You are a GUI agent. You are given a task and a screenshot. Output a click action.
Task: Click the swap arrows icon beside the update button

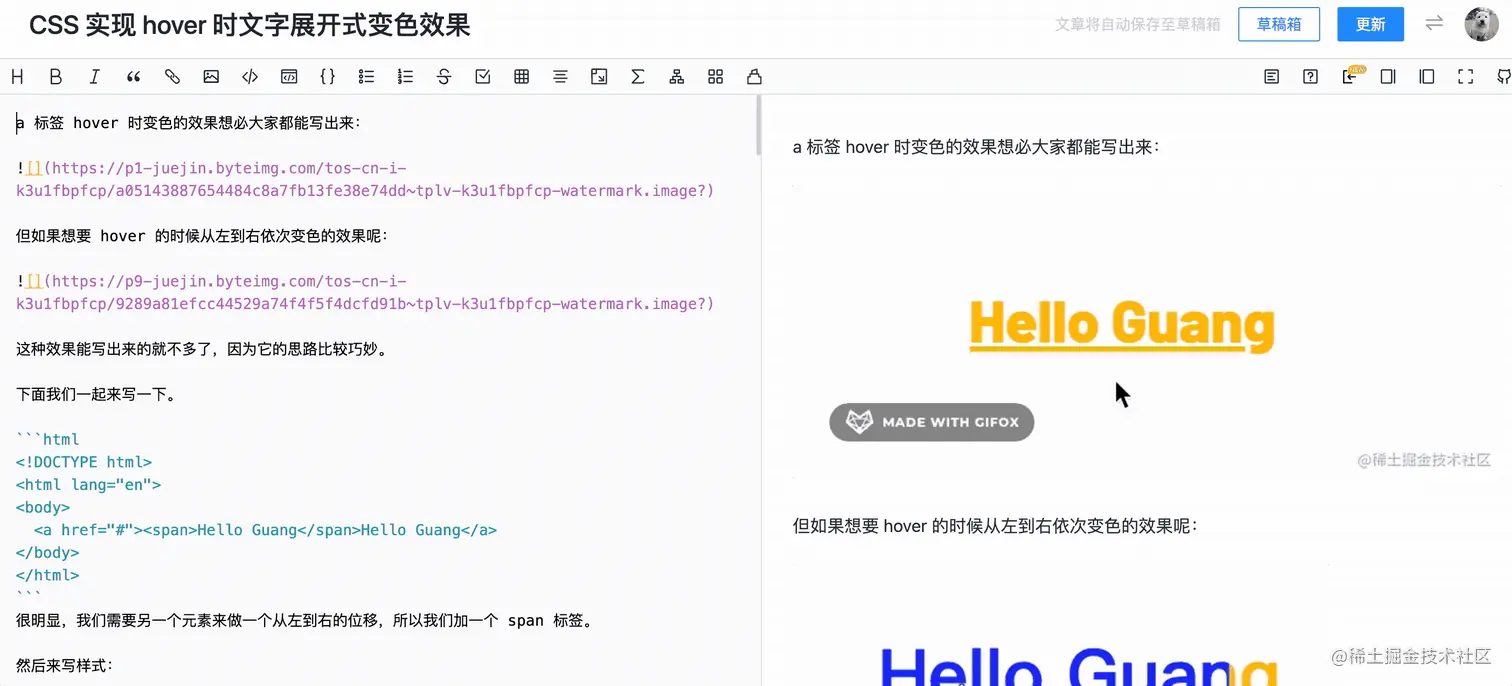(1434, 23)
